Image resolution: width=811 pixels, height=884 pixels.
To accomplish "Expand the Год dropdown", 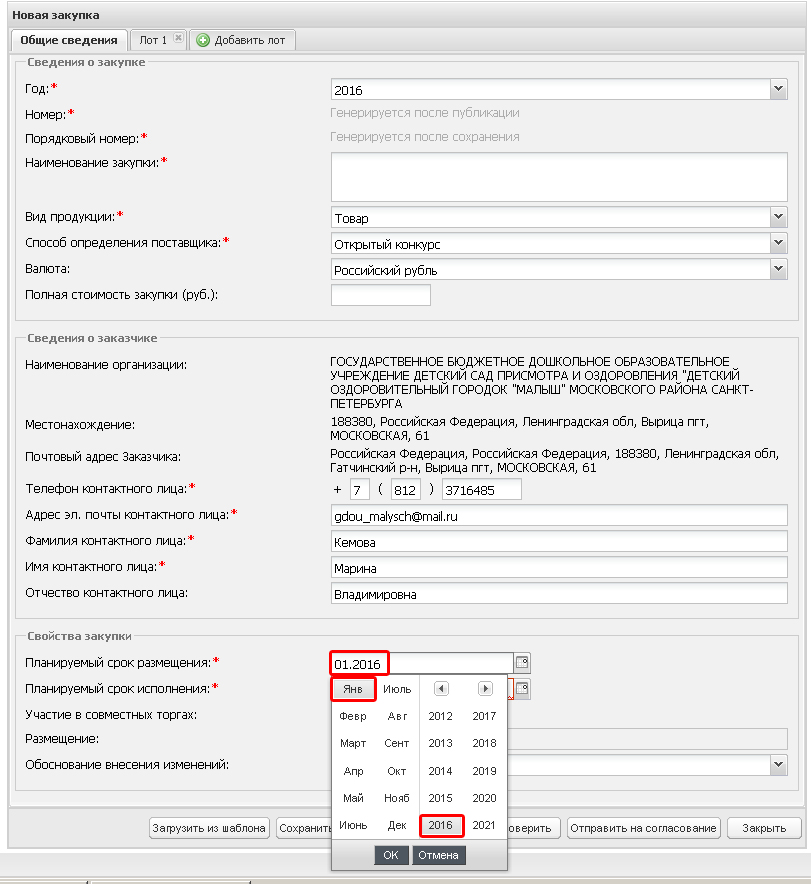I will [778, 89].
